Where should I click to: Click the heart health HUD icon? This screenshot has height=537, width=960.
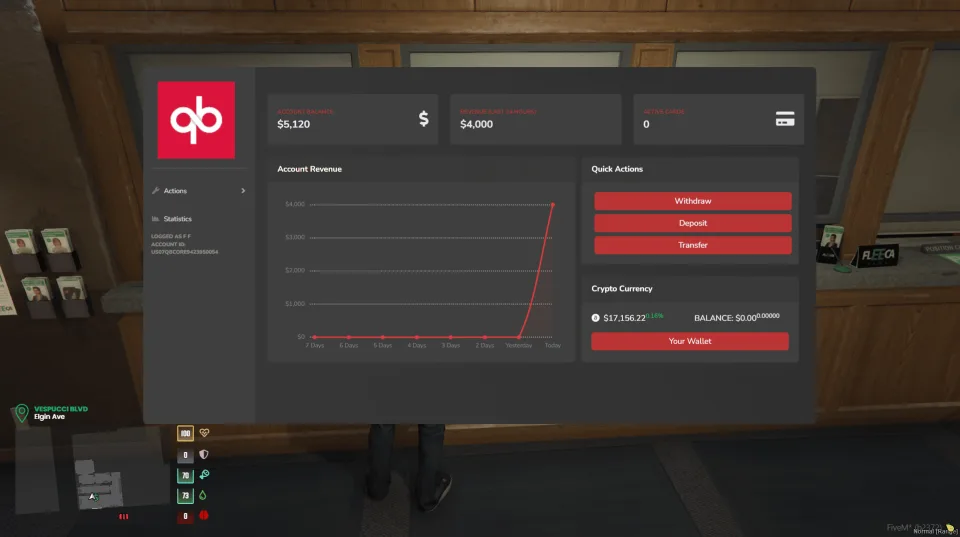(x=204, y=433)
